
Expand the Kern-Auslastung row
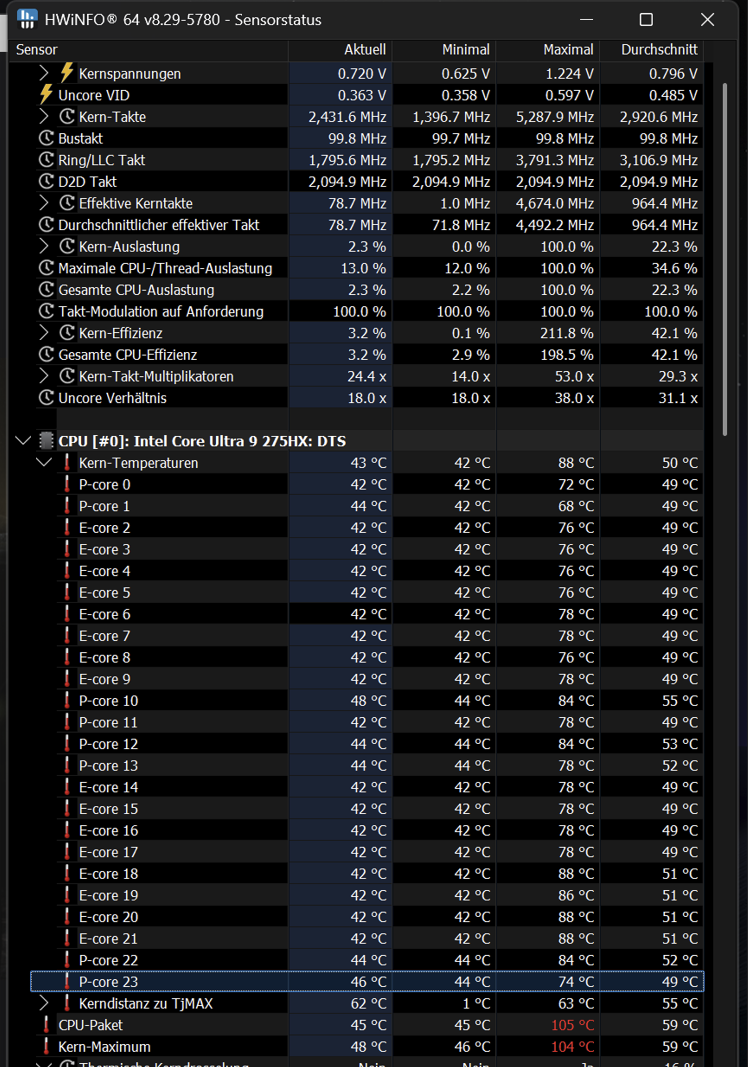coord(44,246)
